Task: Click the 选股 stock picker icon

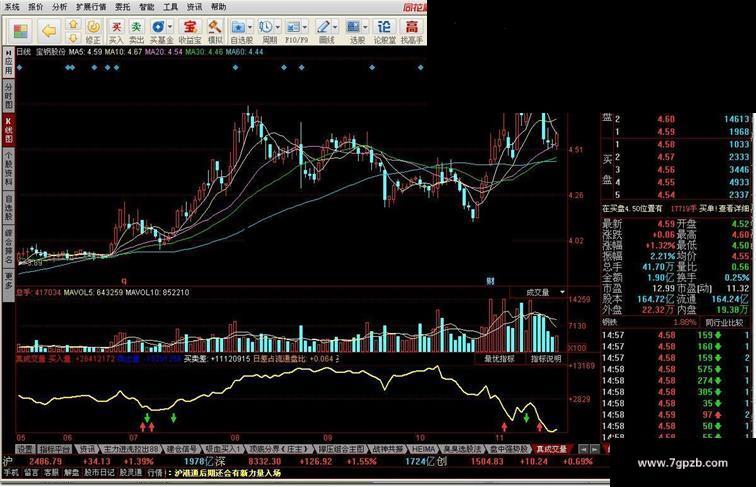Action: (354, 27)
